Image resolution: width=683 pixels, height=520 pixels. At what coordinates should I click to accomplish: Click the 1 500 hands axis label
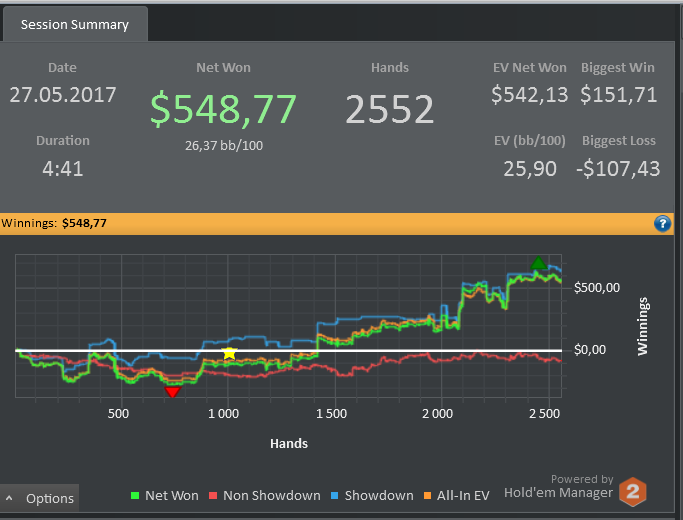(x=331, y=413)
